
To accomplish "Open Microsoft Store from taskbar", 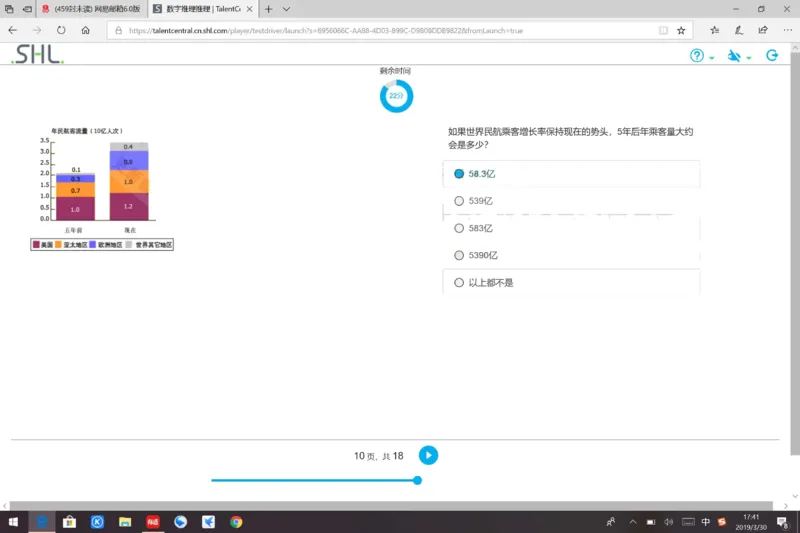I will click(x=69, y=522).
